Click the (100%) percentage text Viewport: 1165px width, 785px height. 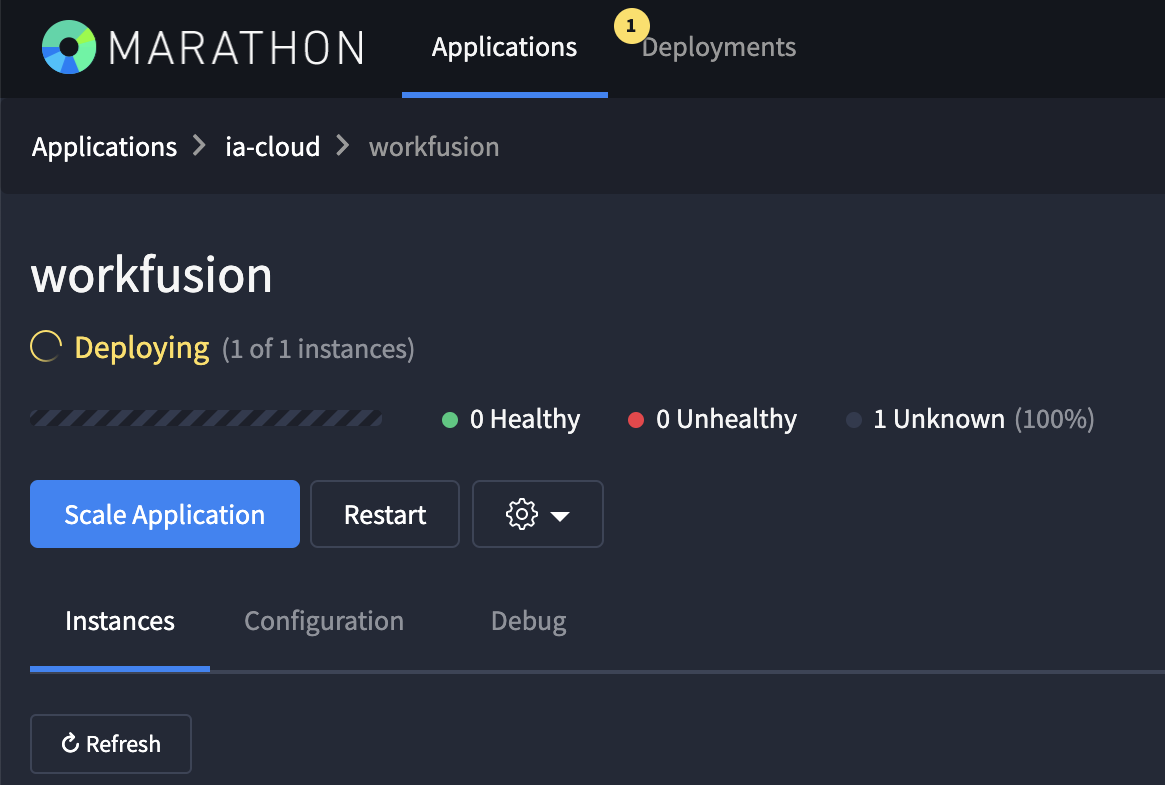[x=1054, y=419]
